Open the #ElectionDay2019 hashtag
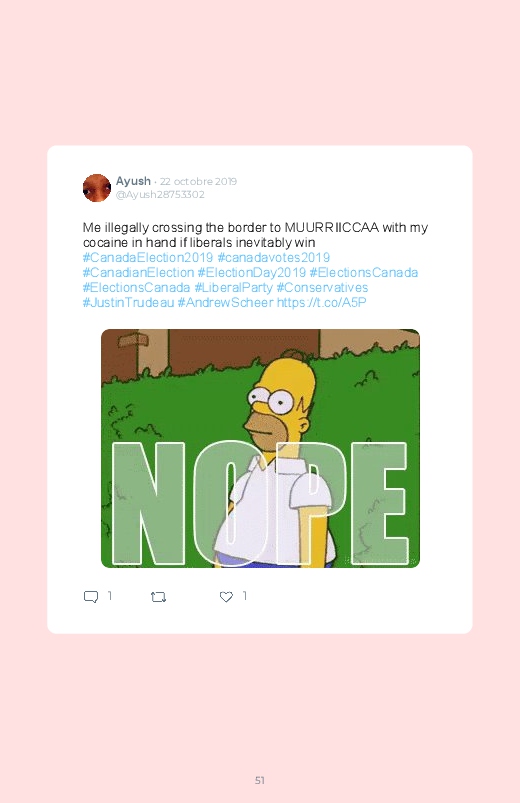This screenshot has width=520, height=803. pyautogui.click(x=252, y=272)
